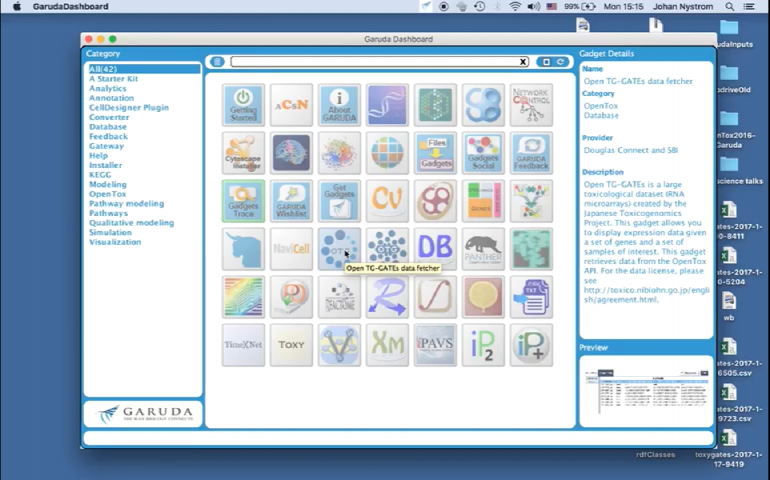Choose the Pathway modeling category
Image resolution: width=770 pixels, height=480 pixels.
point(126,203)
